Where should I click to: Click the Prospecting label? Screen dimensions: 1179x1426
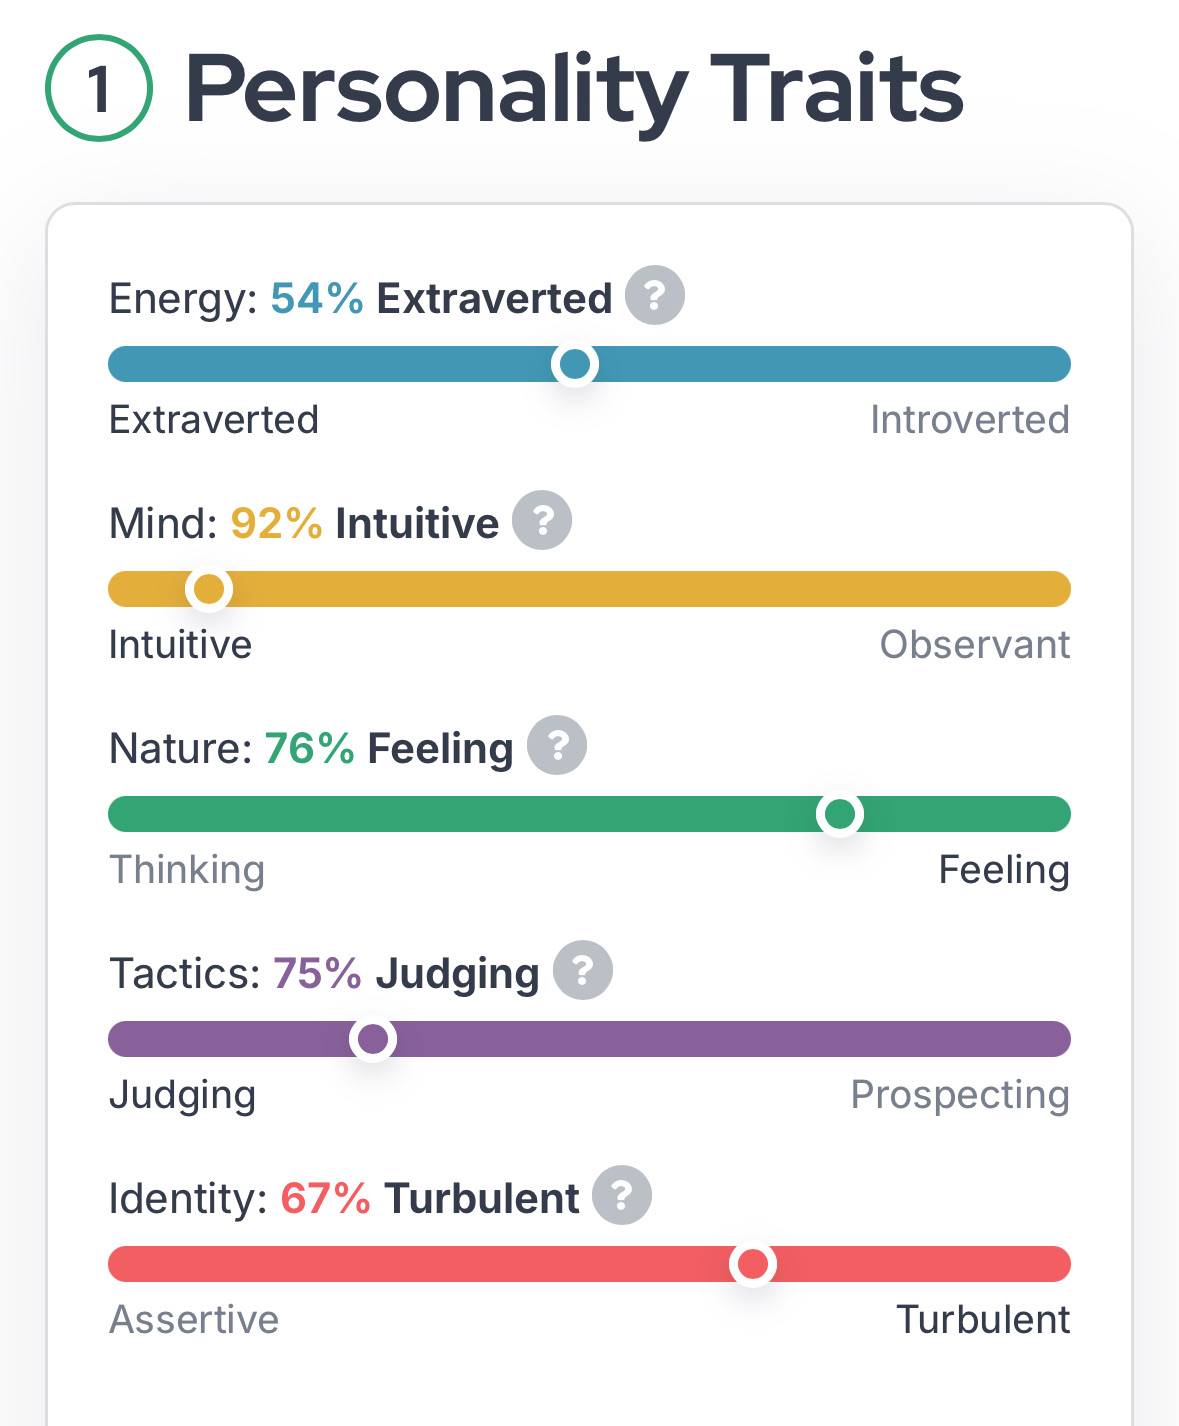(960, 1096)
